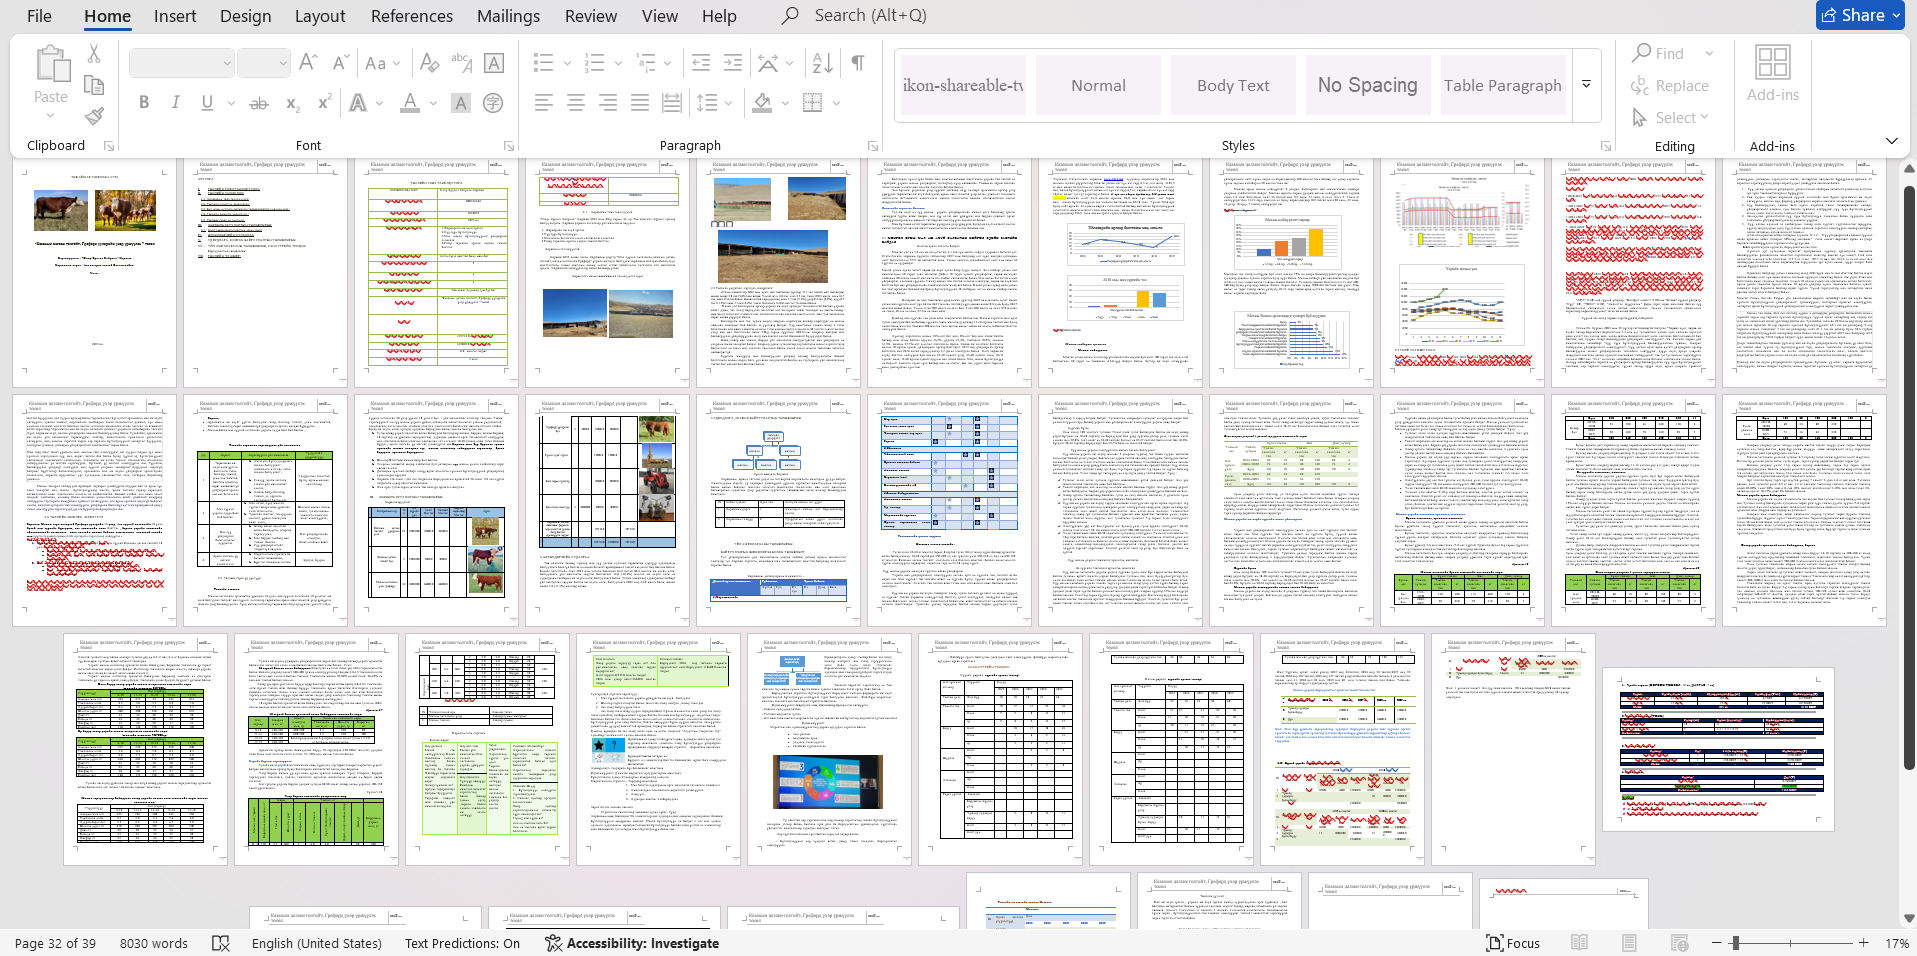The height and width of the screenshot is (956, 1917).
Task: Increase paragraph indent
Action: [x=733, y=63]
